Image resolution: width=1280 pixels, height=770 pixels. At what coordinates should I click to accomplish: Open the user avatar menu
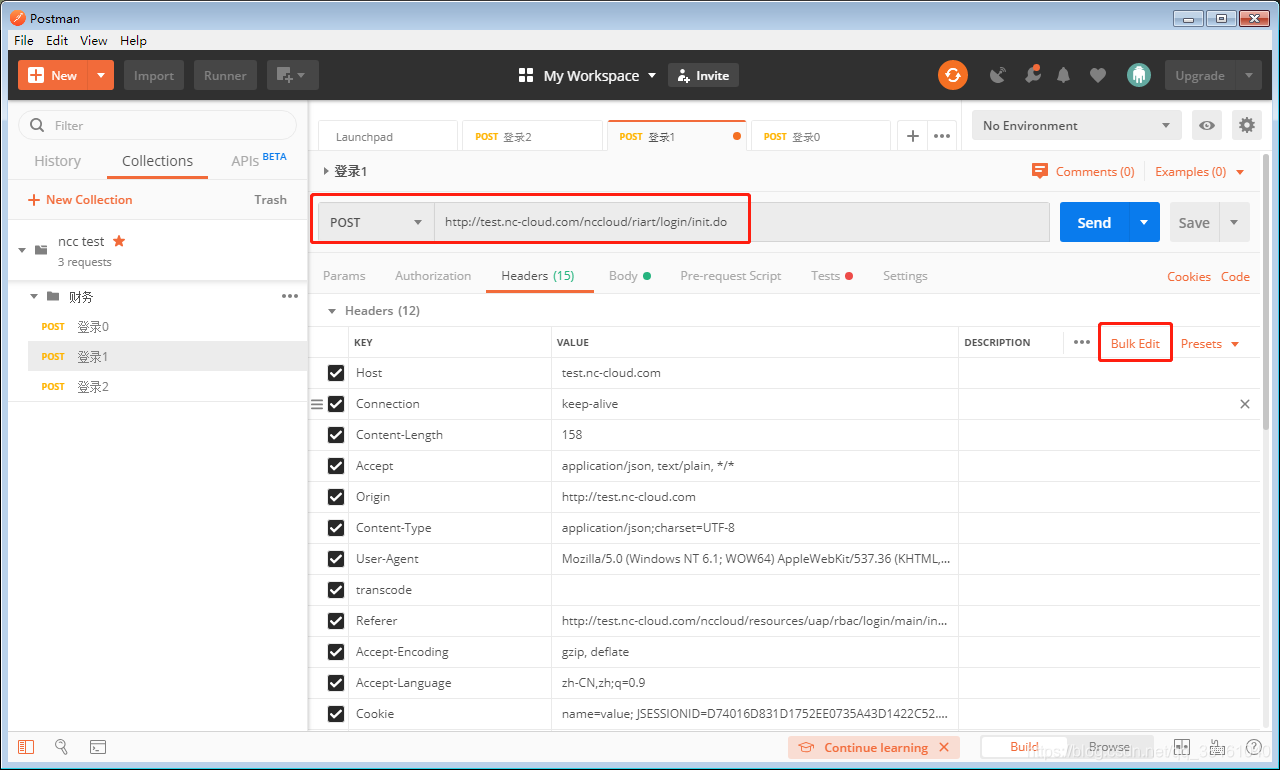[1138, 75]
